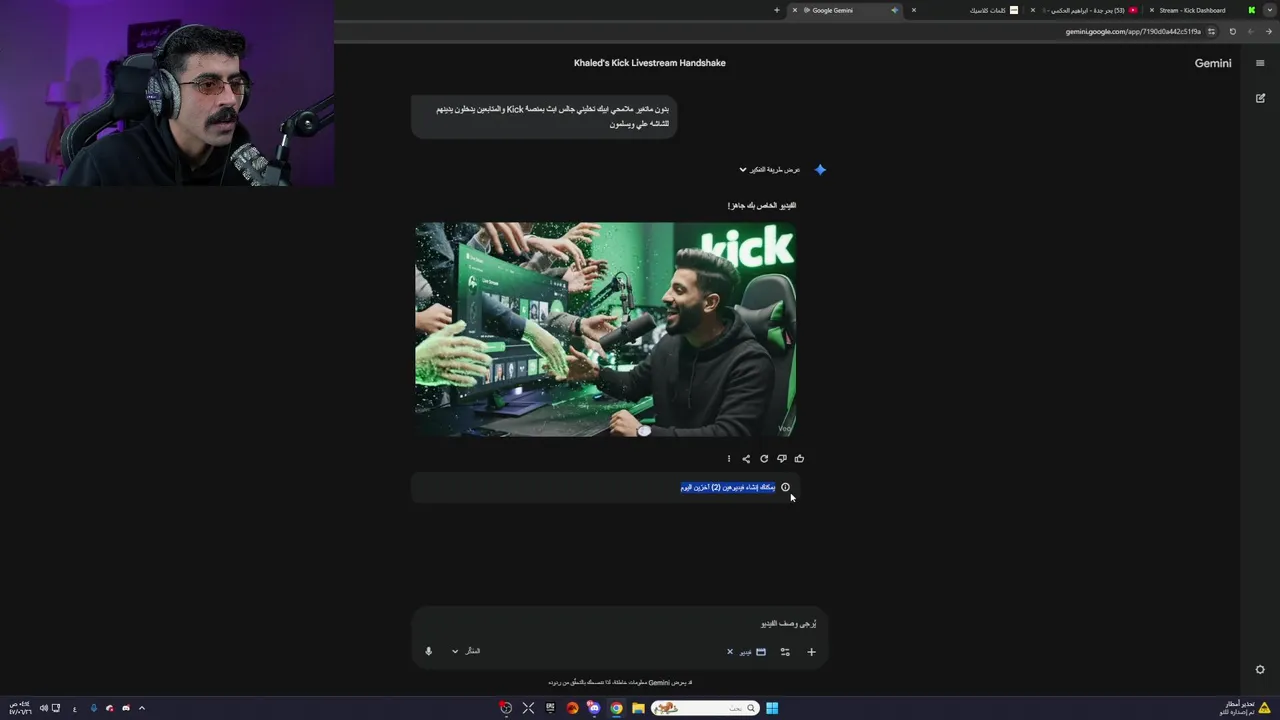Remove the video tool chip with X
Image resolution: width=1280 pixels, height=720 pixels.
[730, 652]
